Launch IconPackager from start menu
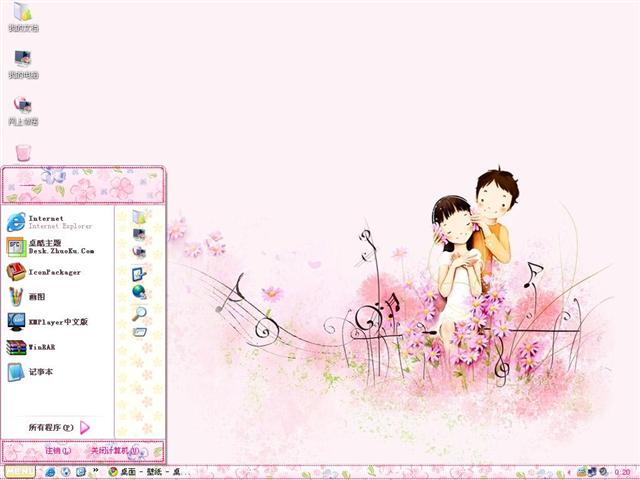The image size is (640, 480). [44, 272]
